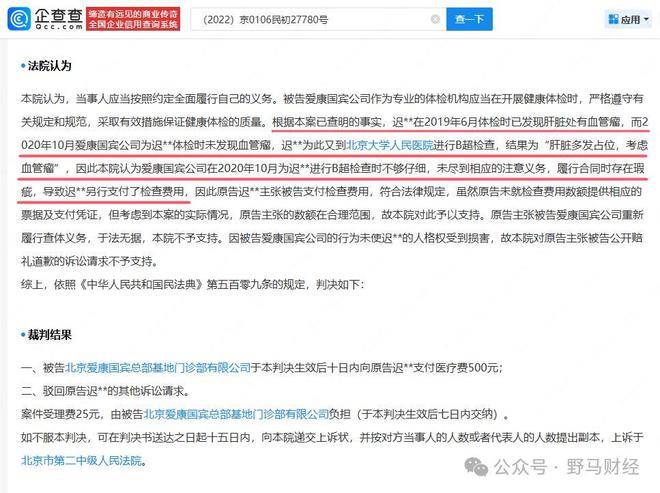Click the red slogan banner beside logo
The height and width of the screenshot is (493, 660).
[133, 19]
